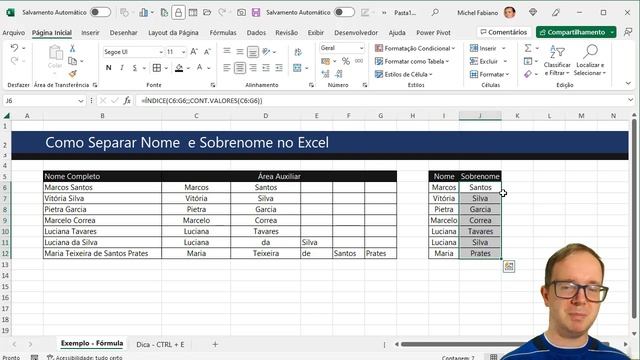Click the AutoSum sigma icon
The image size is (640, 360).
[528, 48]
